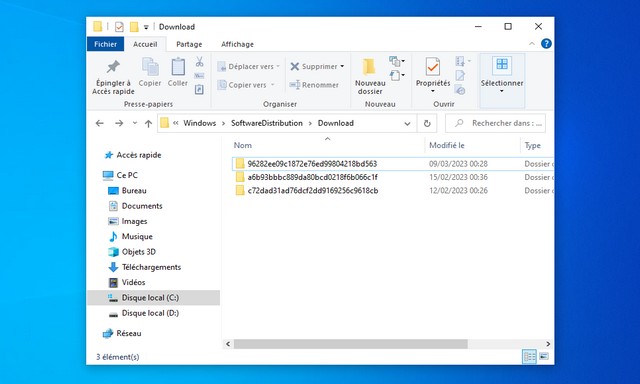Click the Propriétés checkmark icon
This screenshot has height=384, width=640.
(x=433, y=67)
